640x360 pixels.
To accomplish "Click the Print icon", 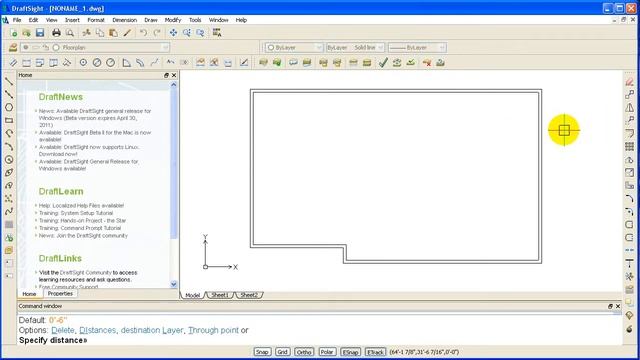I will coord(56,33).
